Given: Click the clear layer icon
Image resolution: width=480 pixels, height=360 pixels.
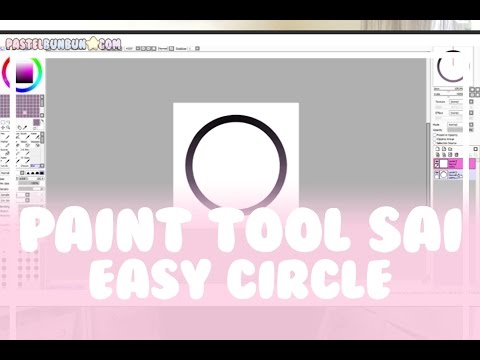Looking at the screenshot, I should tap(450, 155).
